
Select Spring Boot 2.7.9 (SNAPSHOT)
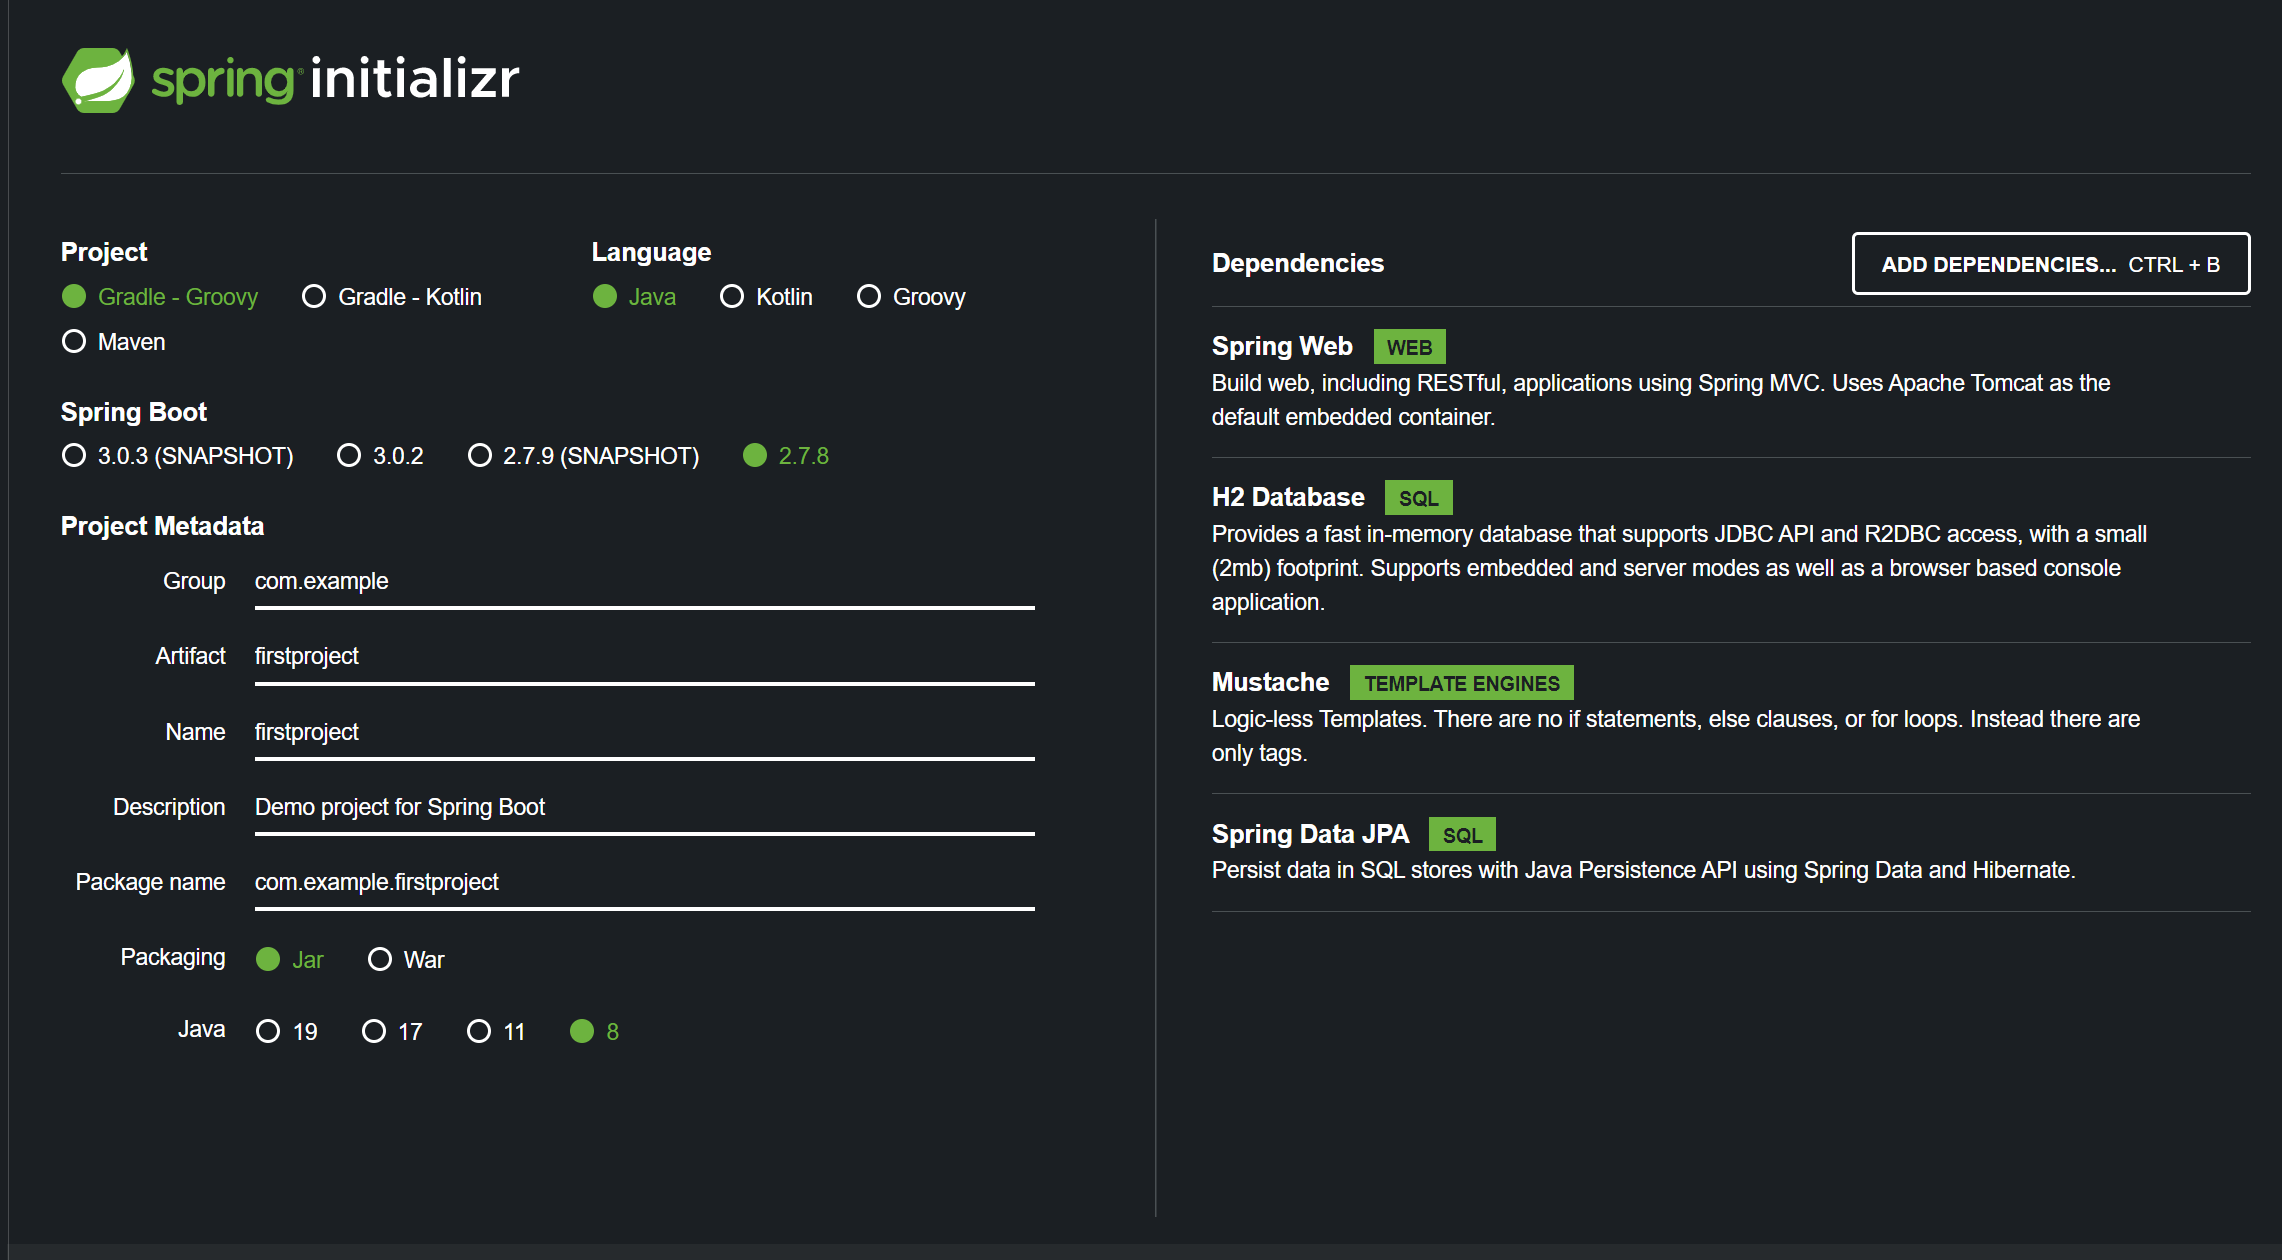tap(480, 456)
